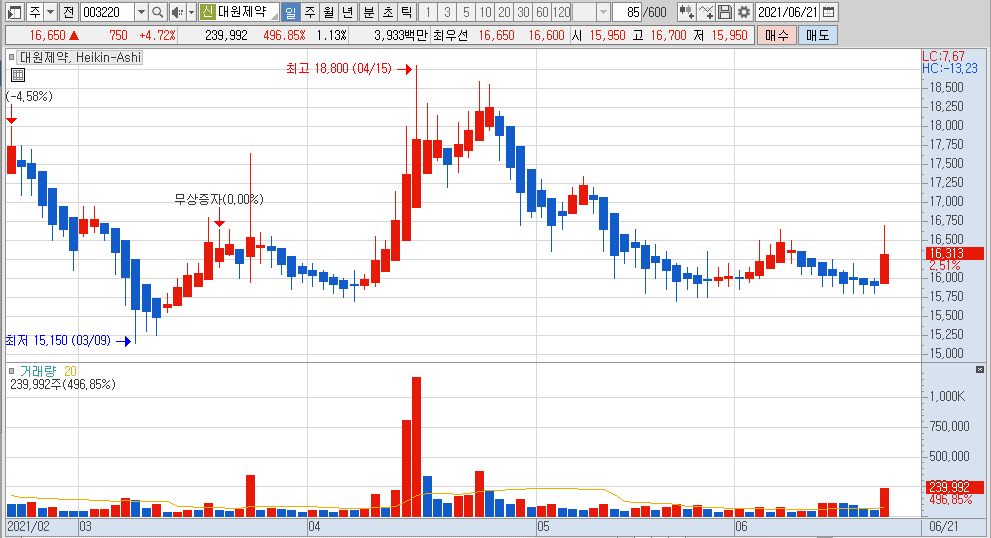
Task: Select interval 60 button
Action: [x=542, y=11]
